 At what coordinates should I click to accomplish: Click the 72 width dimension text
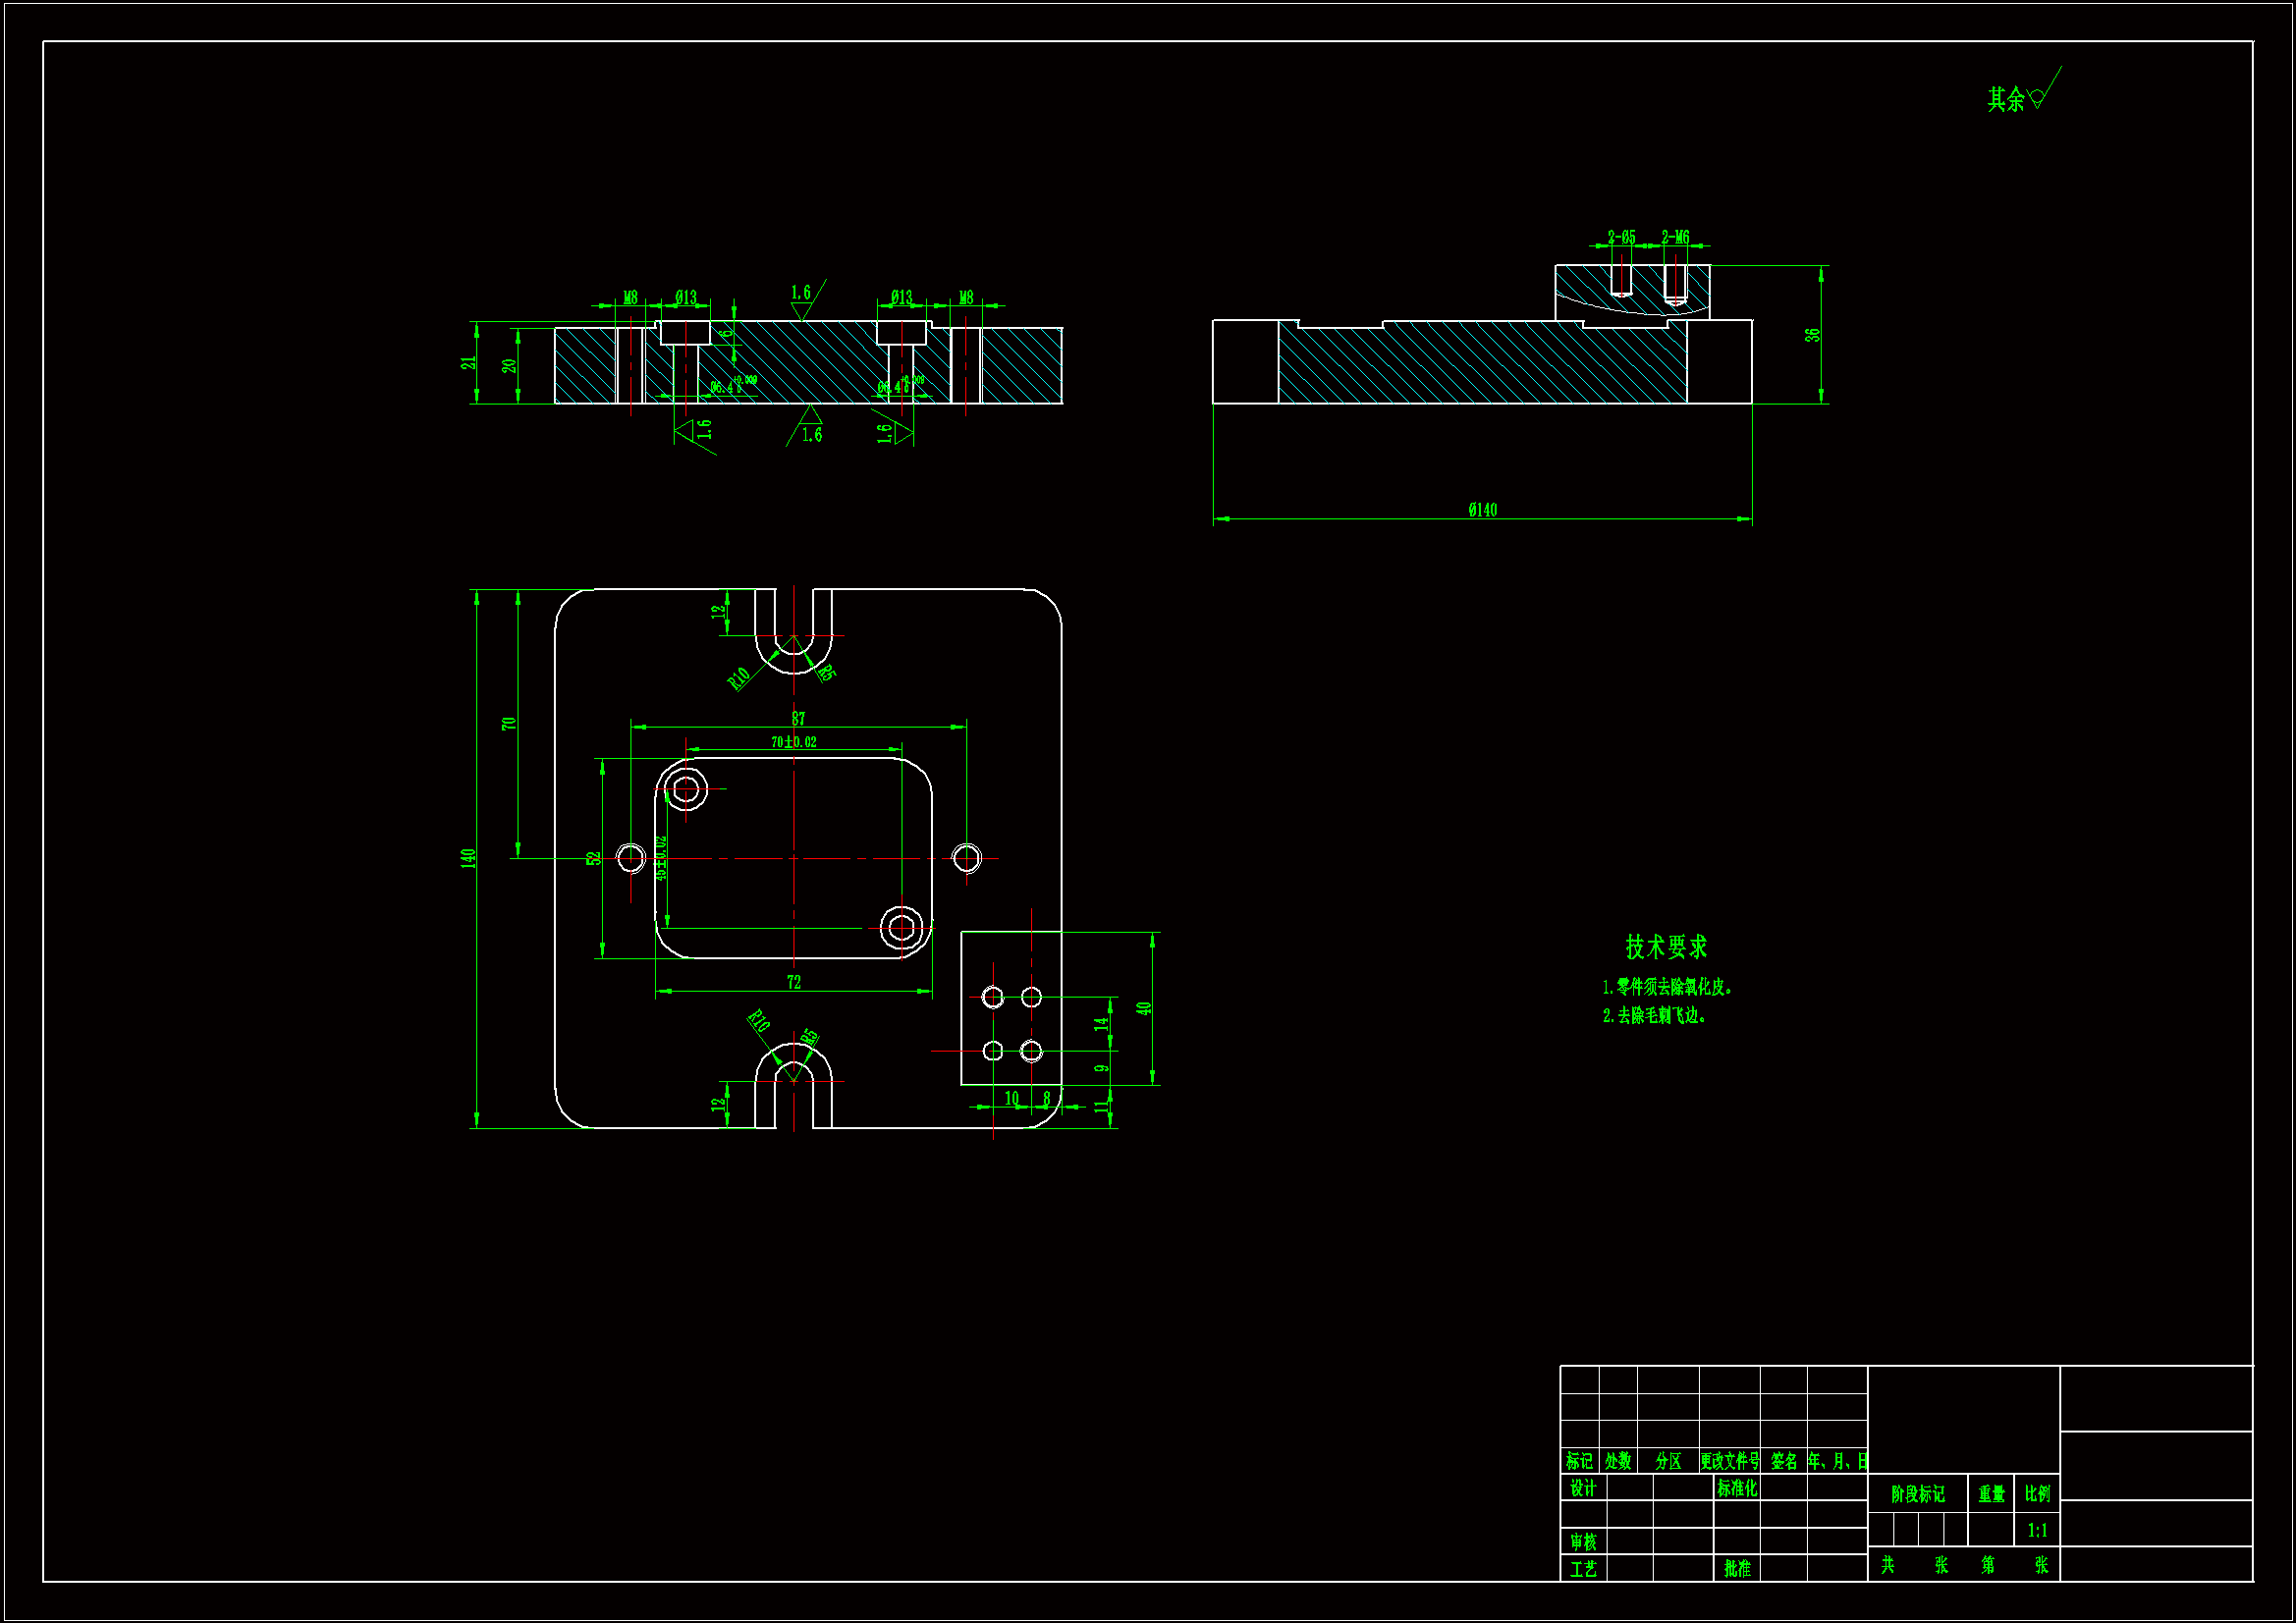pyautogui.click(x=793, y=982)
